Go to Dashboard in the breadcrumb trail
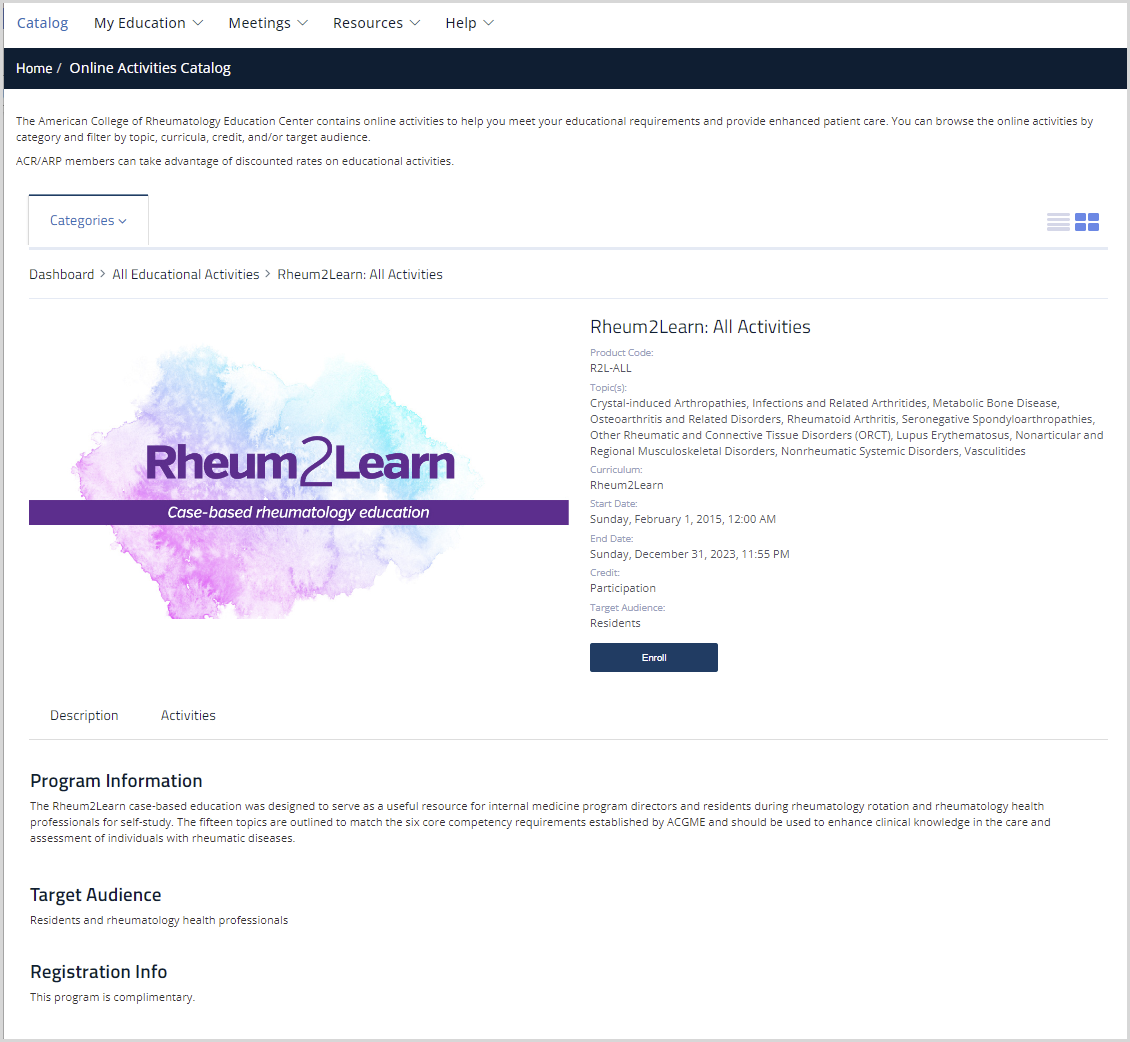 click(61, 275)
